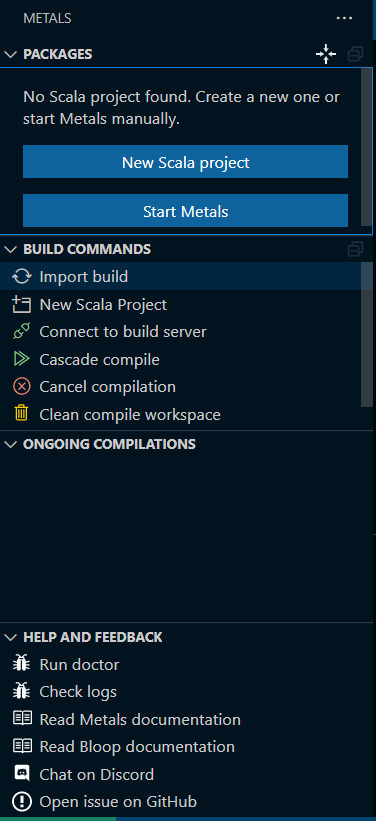Click the New Scala Project folder icon
376x821 pixels.
click(x=21, y=304)
